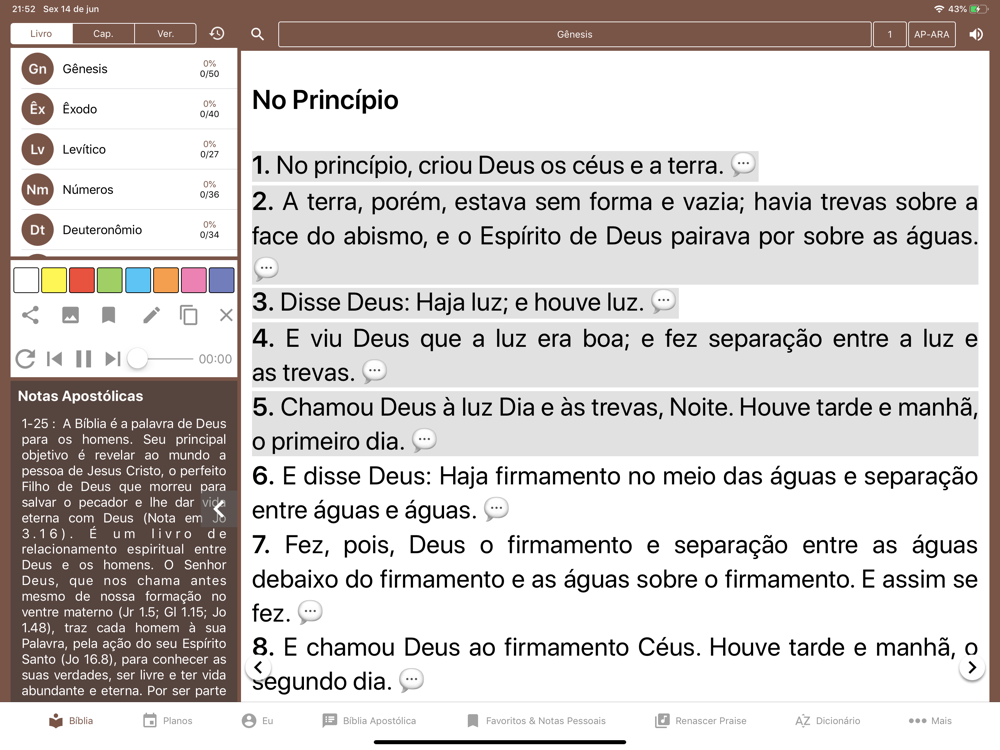The image size is (1000, 750).
Task: Add note with pencil icon
Action: click(151, 315)
